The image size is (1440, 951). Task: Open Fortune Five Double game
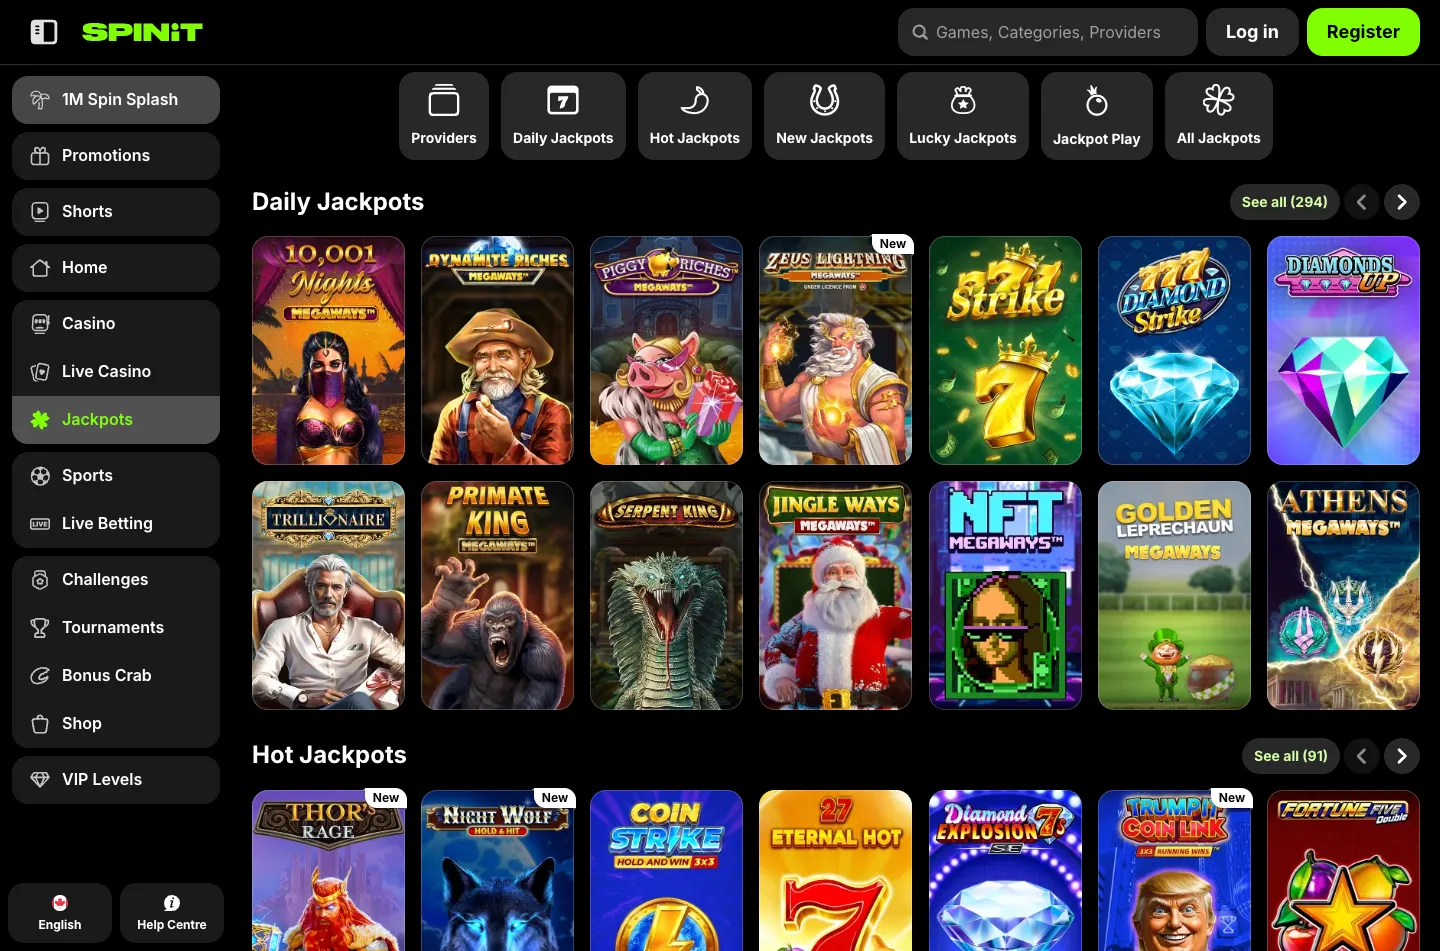1343,871
